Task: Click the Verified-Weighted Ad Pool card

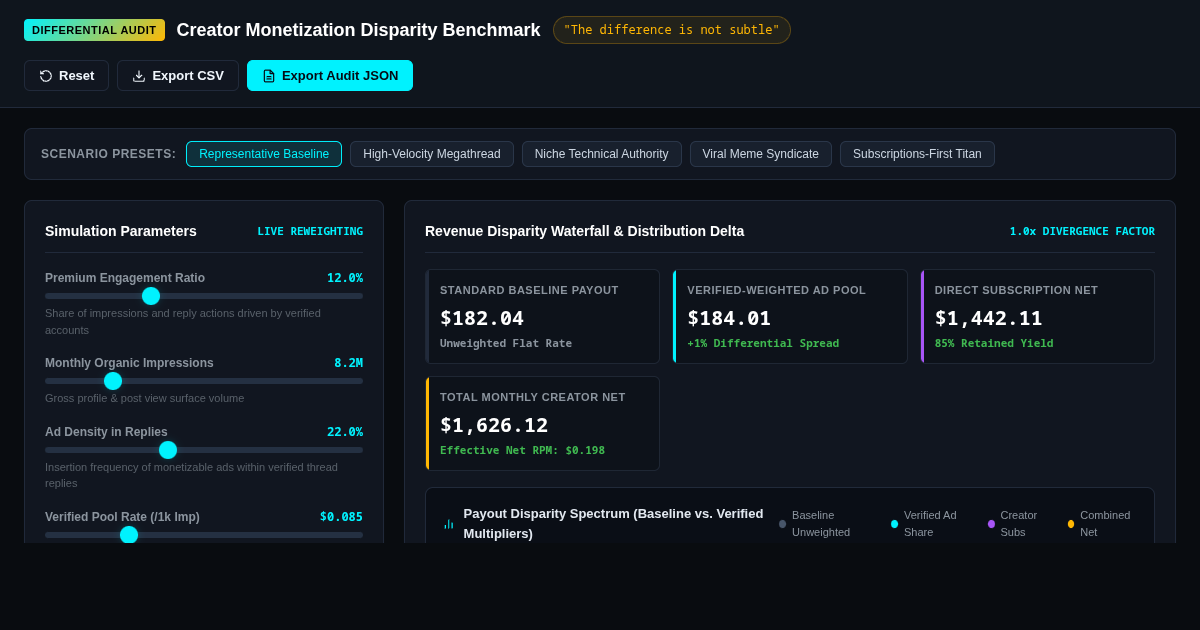Action: pyautogui.click(x=790, y=316)
